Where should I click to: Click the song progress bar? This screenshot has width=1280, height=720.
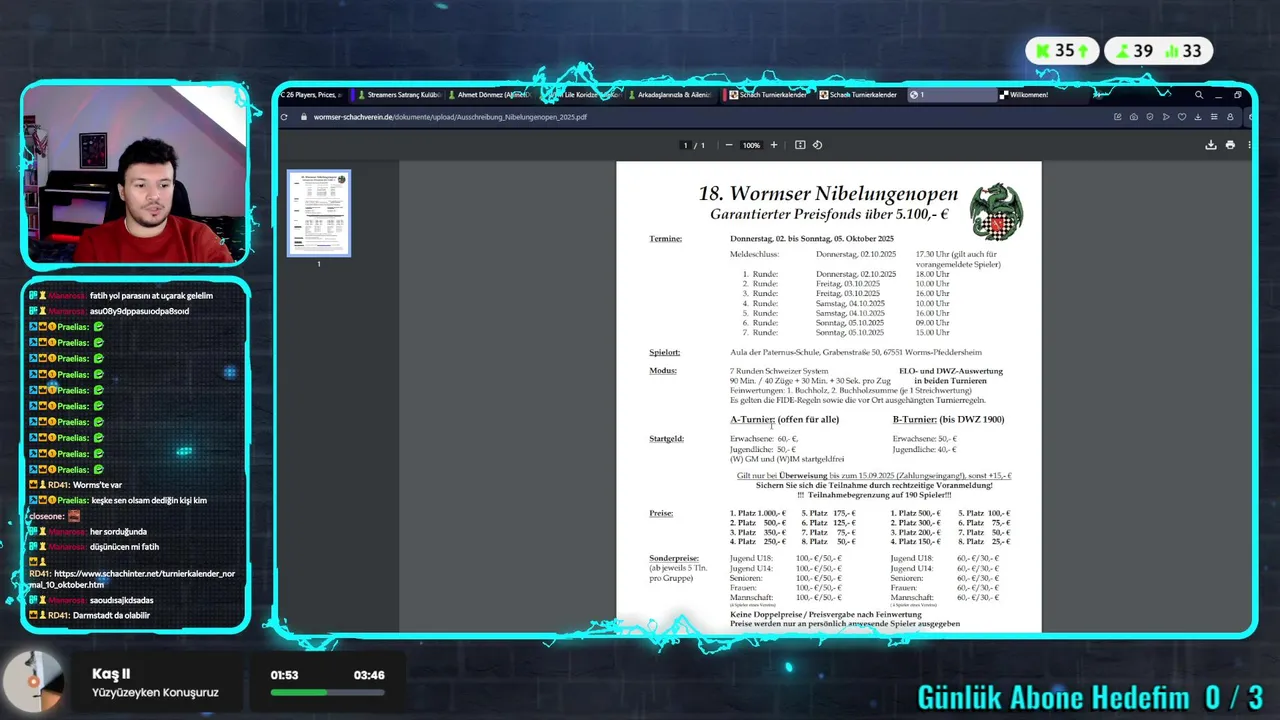[327, 692]
